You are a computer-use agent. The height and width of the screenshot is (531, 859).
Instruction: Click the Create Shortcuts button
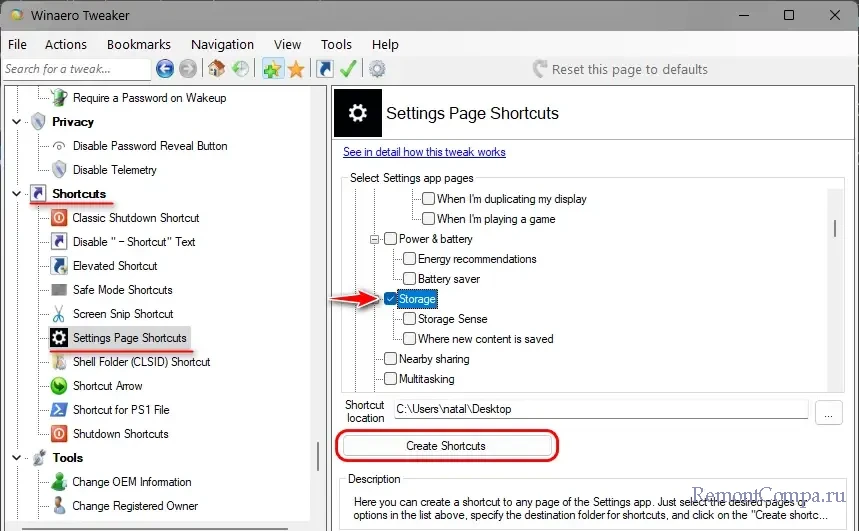point(446,446)
